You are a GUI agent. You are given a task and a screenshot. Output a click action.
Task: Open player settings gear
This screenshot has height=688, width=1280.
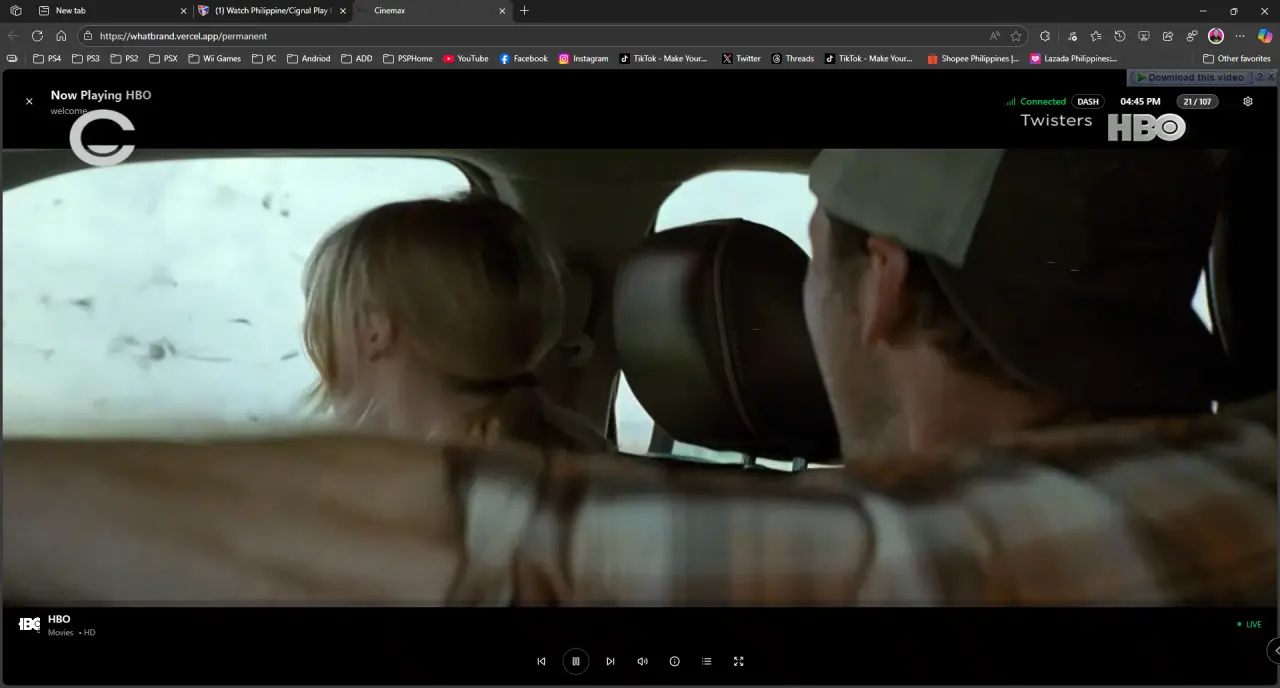tap(1247, 101)
